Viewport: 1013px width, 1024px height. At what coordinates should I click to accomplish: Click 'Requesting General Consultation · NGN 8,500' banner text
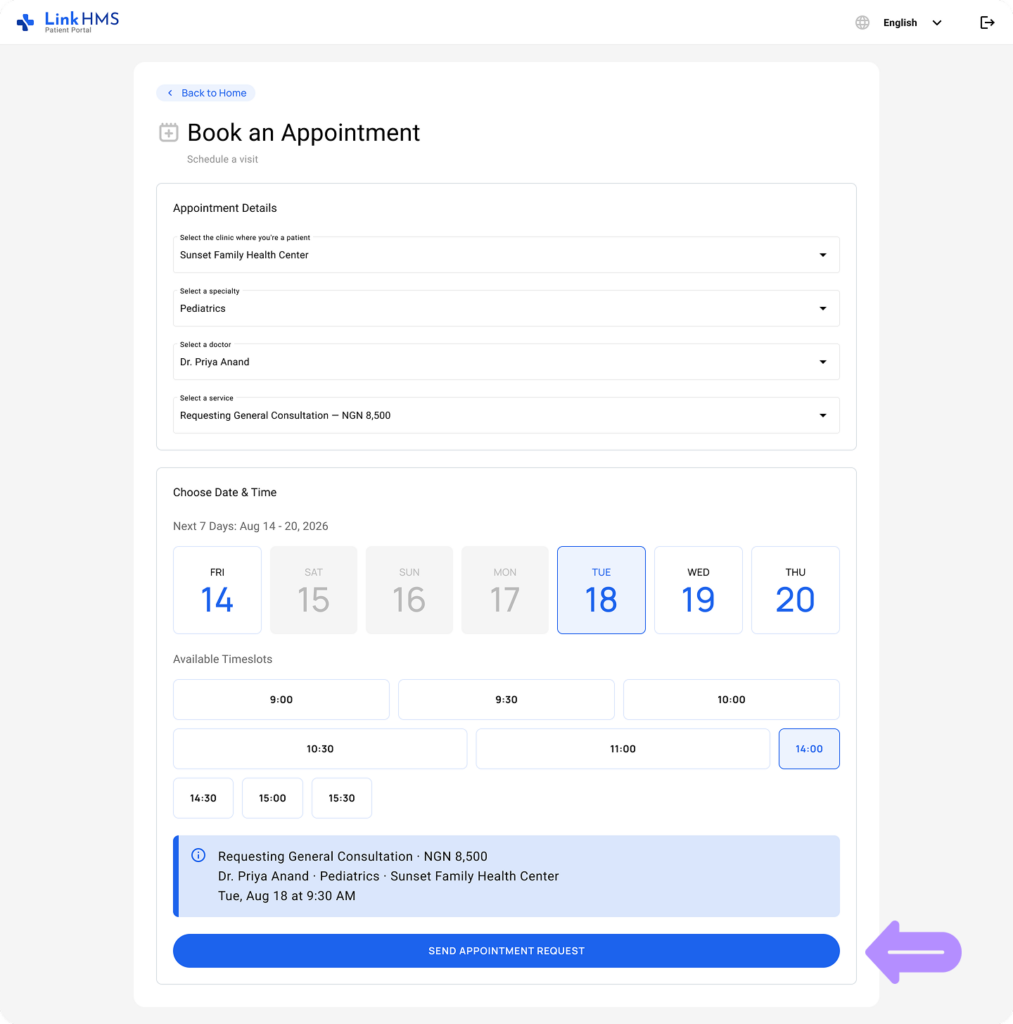tap(353, 856)
